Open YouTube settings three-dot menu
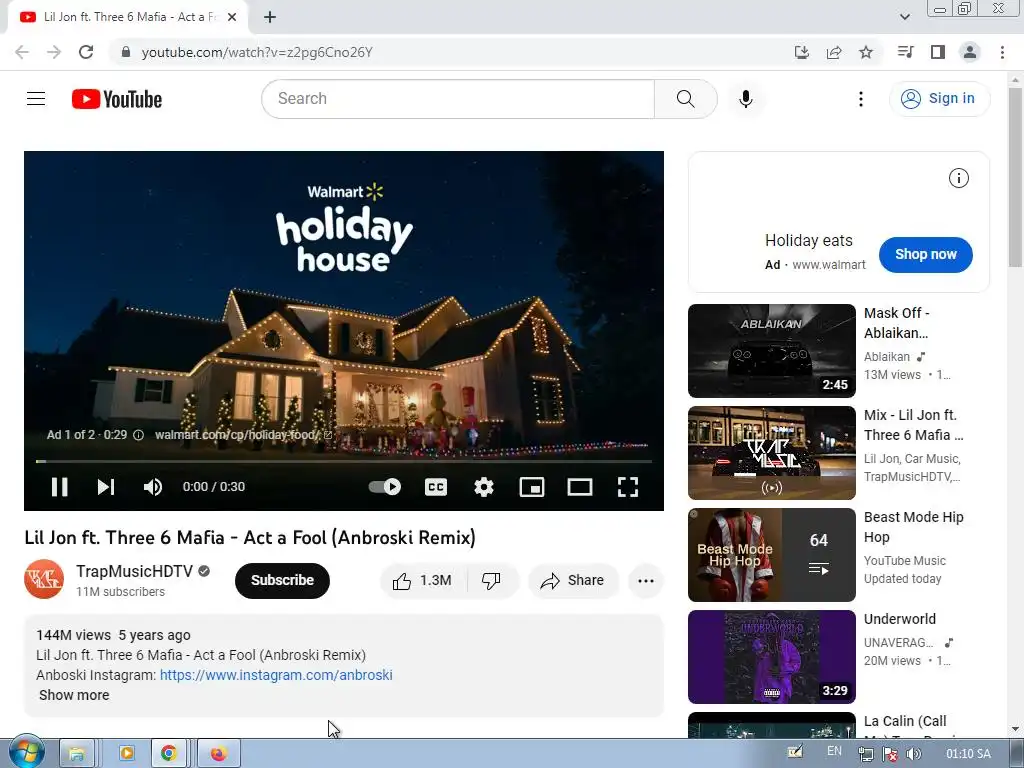This screenshot has width=1024, height=768. click(x=861, y=99)
